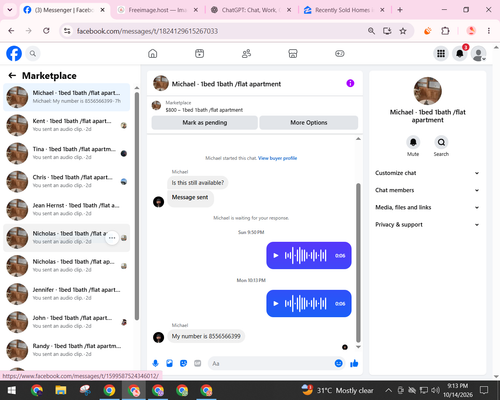Open a new browser tab
Image resolution: width=500 pixels, height=400 pixels.
[x=400, y=10]
